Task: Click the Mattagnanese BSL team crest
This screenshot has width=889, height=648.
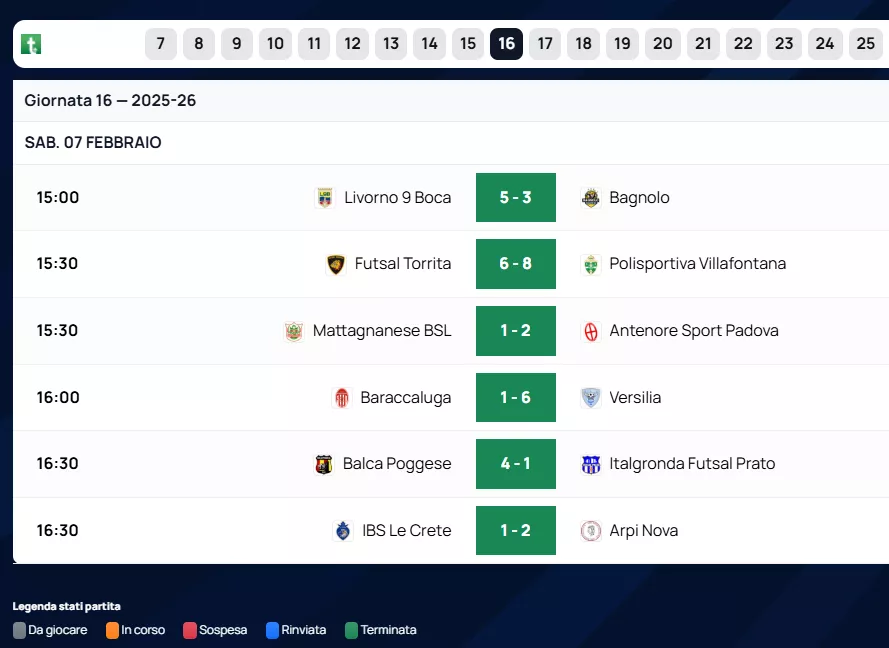Action: click(x=294, y=331)
